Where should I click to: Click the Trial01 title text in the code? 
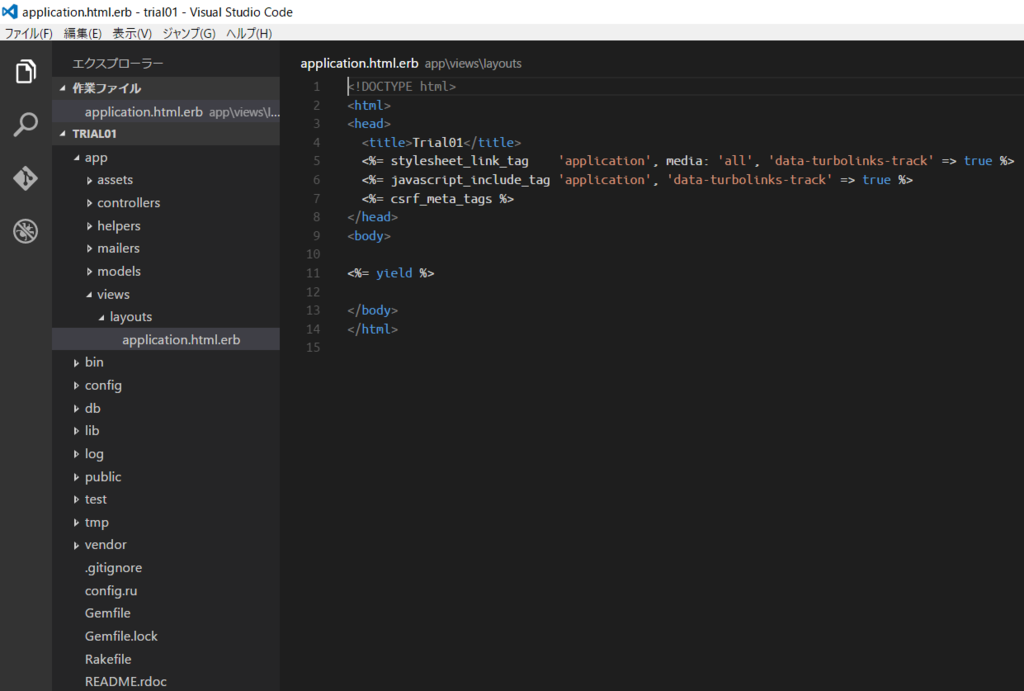pos(438,142)
